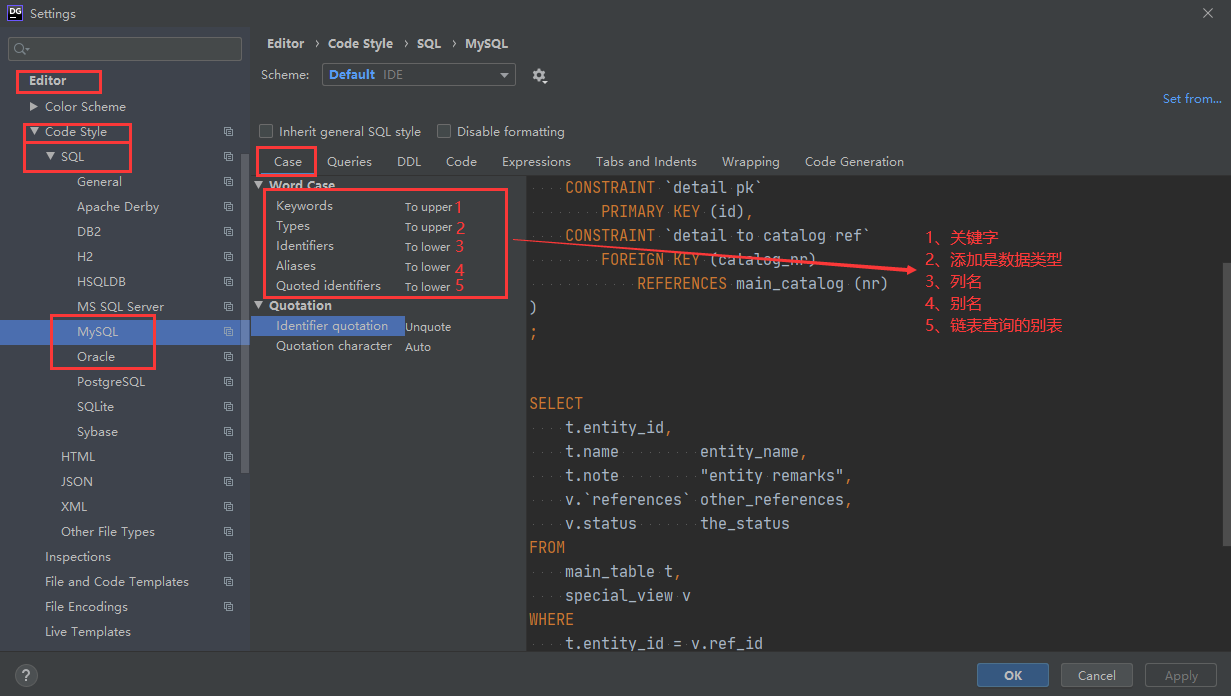Click the Apply button
Viewport: 1231px width, 696px height.
[1181, 675]
